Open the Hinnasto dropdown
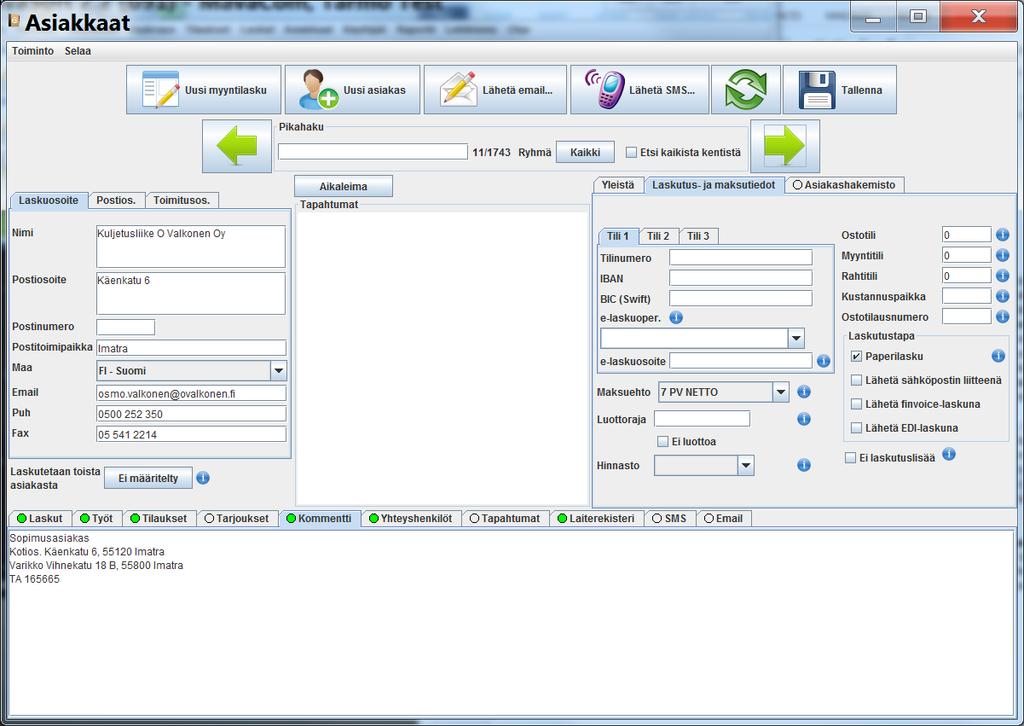This screenshot has height=726, width=1024. tap(746, 466)
